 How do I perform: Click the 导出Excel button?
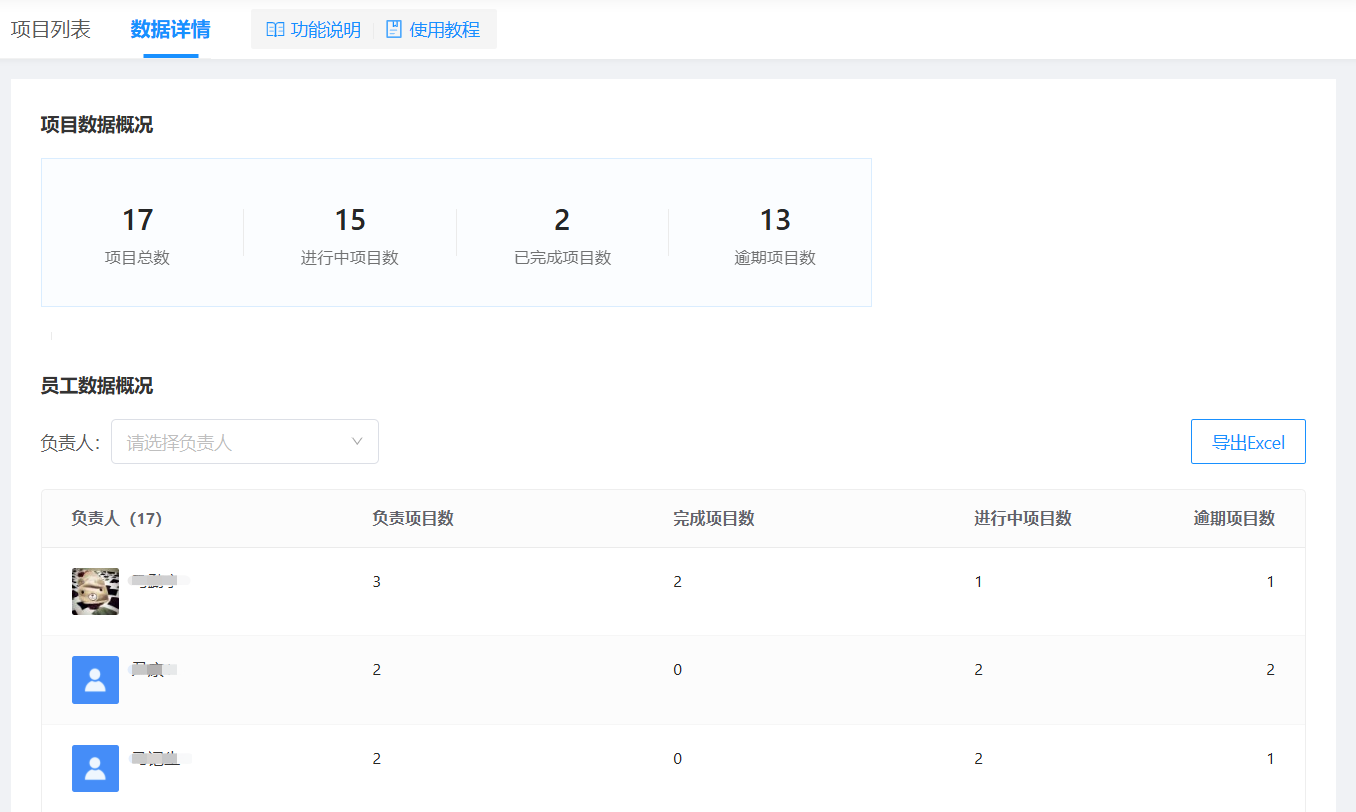(x=1247, y=442)
